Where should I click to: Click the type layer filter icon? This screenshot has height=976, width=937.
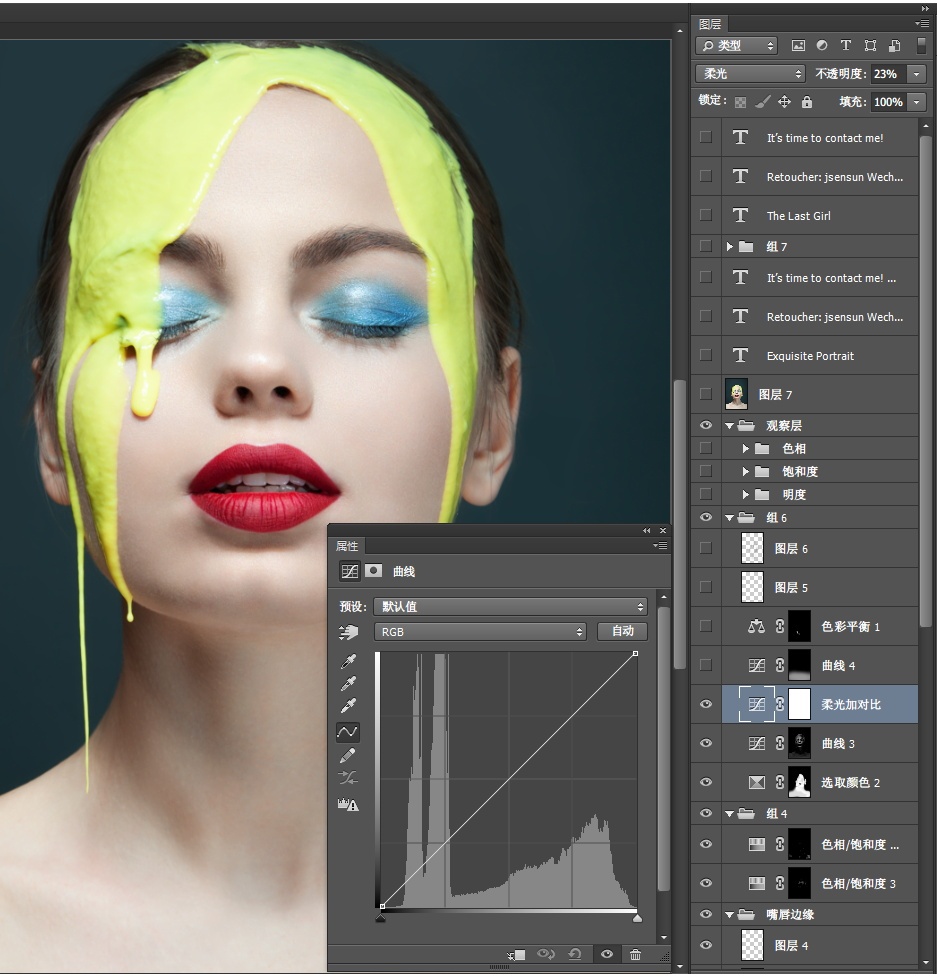[845, 45]
